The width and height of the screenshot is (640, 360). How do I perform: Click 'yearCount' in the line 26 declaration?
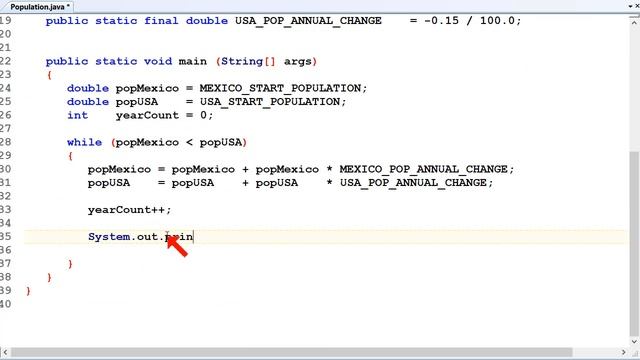pyautogui.click(x=147, y=115)
